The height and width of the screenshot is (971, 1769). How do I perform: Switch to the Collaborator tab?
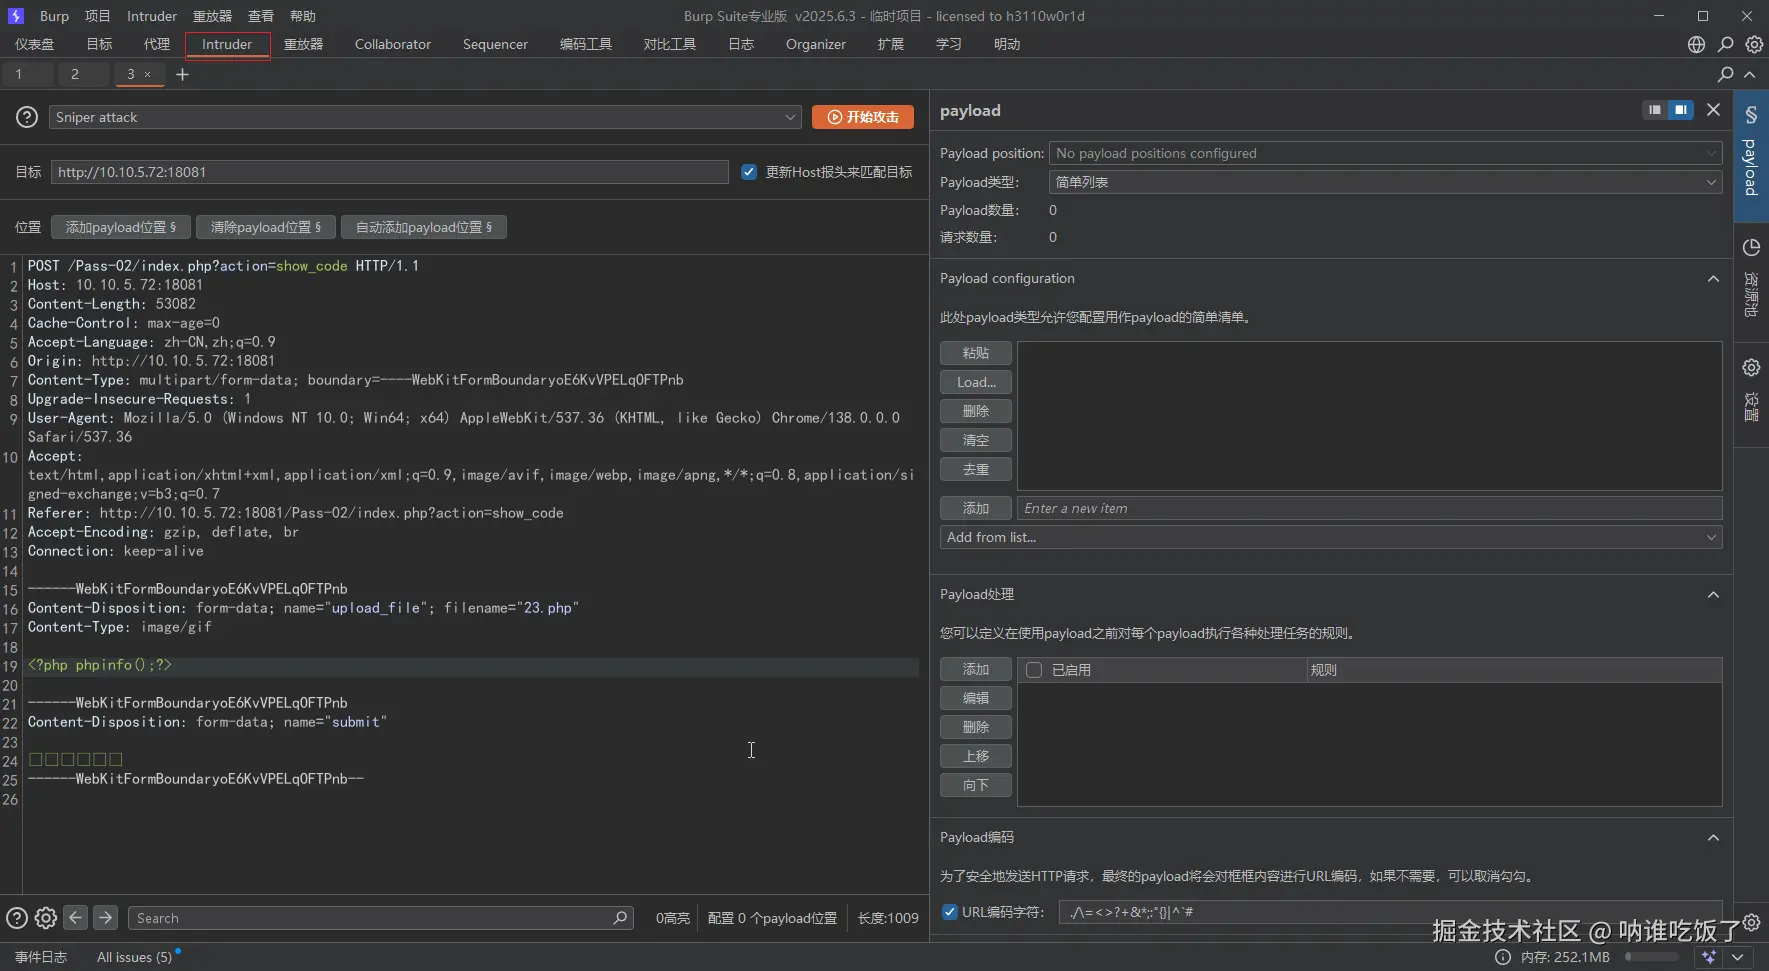point(393,44)
